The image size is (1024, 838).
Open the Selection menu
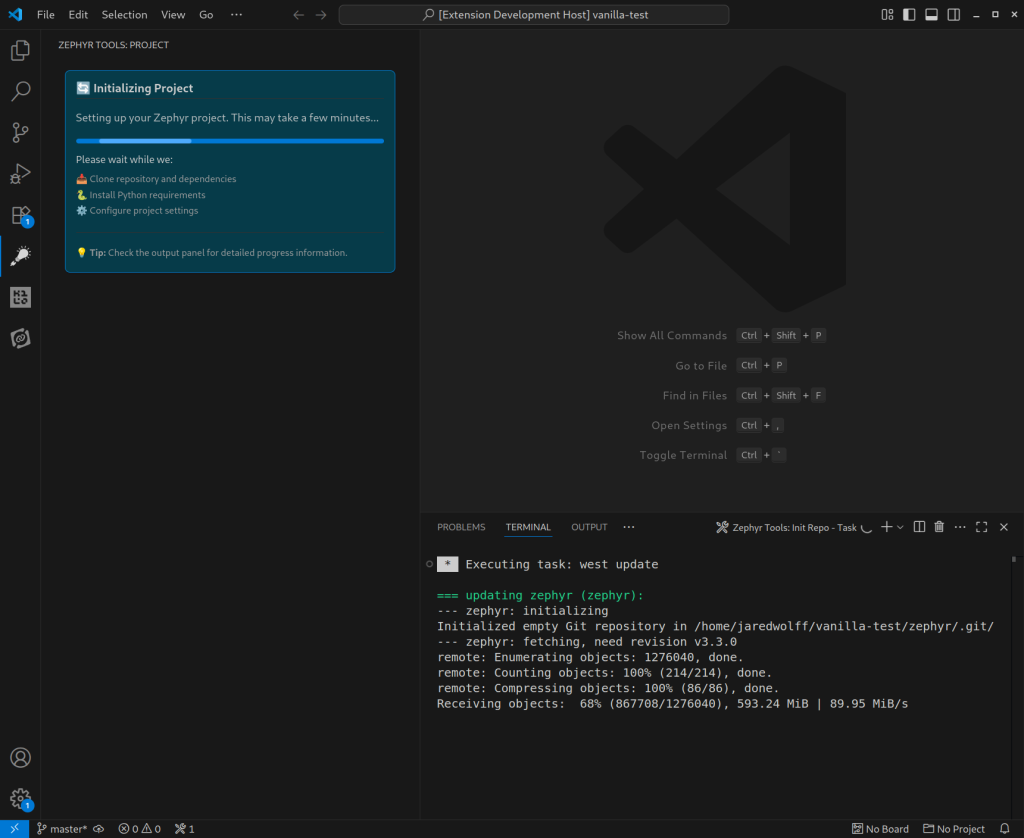[124, 14]
